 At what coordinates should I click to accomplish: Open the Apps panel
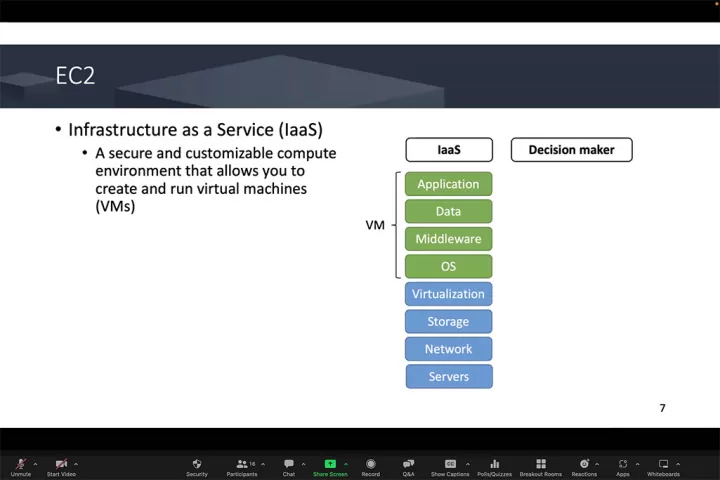(x=623, y=467)
